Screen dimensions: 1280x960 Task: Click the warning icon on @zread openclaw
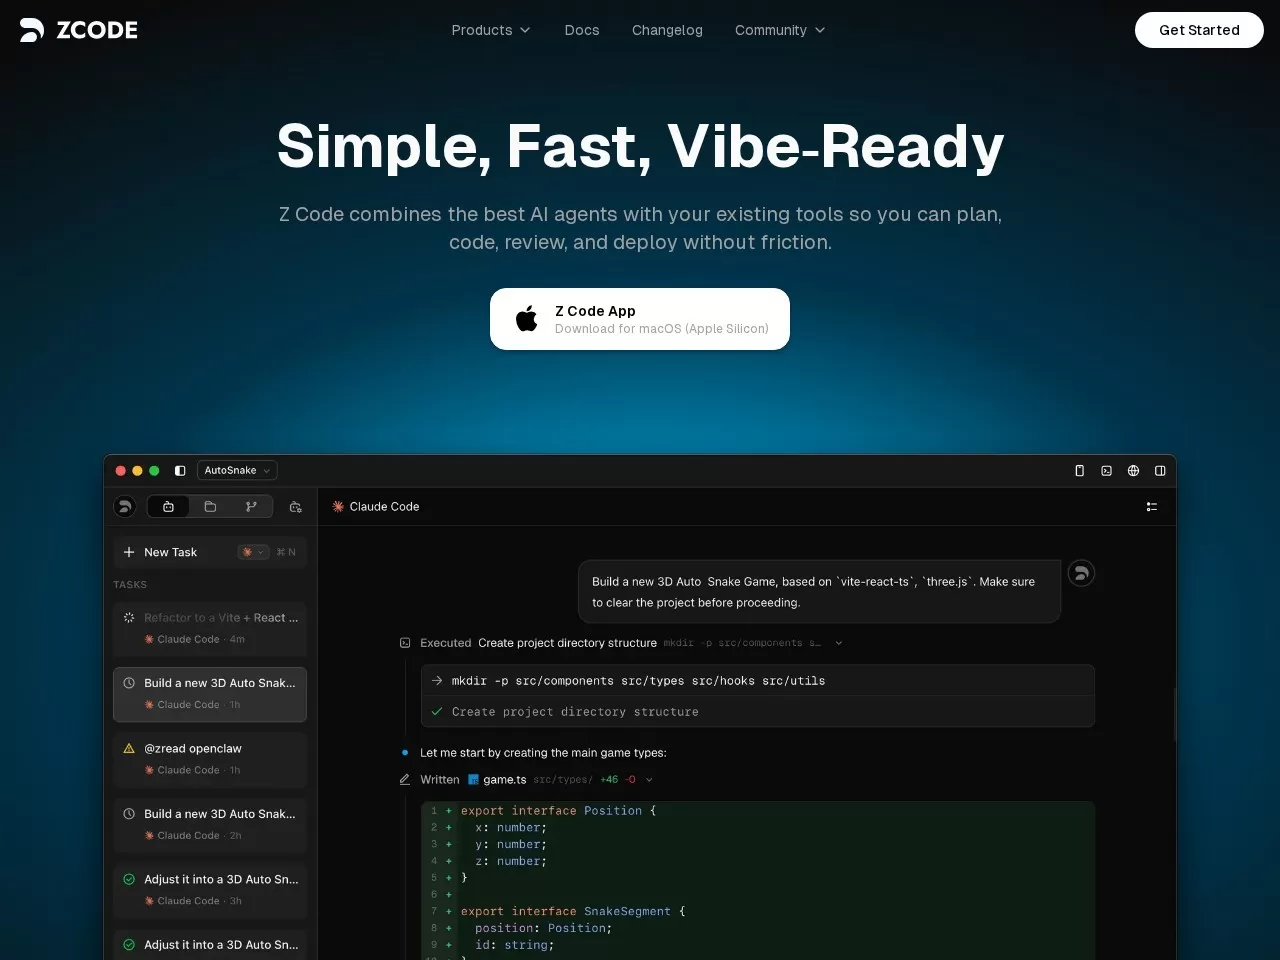point(129,748)
